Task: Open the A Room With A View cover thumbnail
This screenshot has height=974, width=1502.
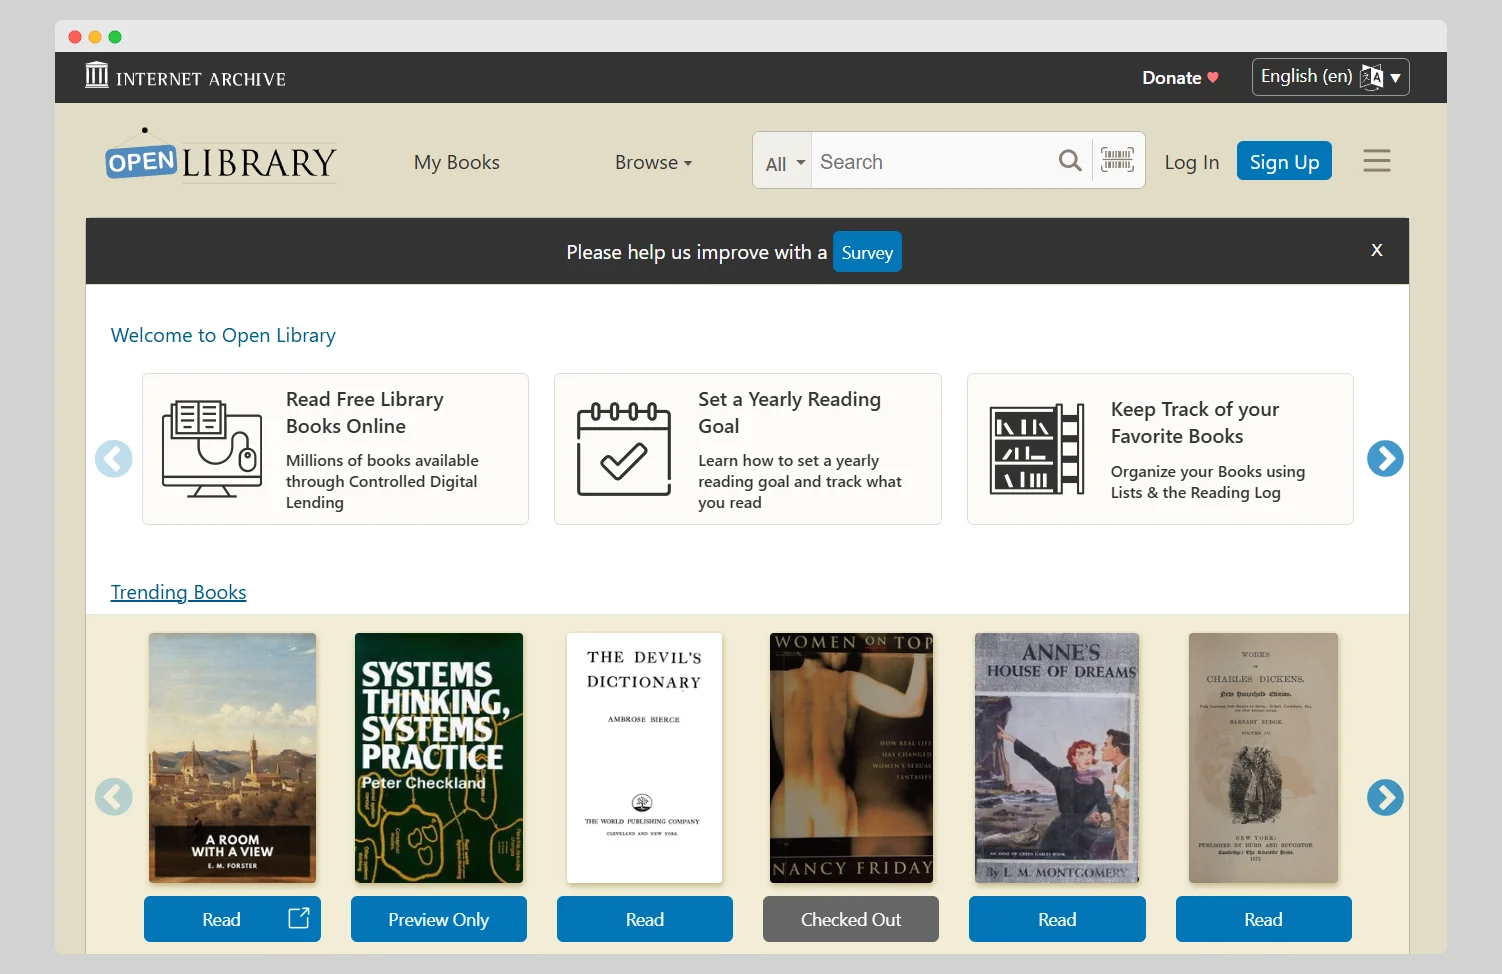Action: click(232, 758)
